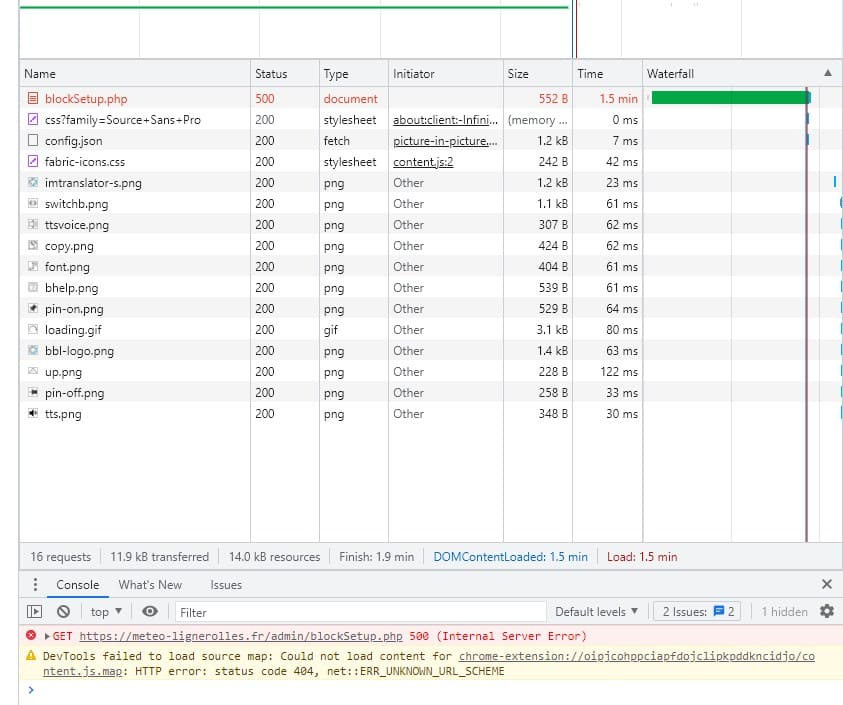The height and width of the screenshot is (705, 843).
Task: Click the fabric-icons.css stylesheet icon
Action: point(33,161)
